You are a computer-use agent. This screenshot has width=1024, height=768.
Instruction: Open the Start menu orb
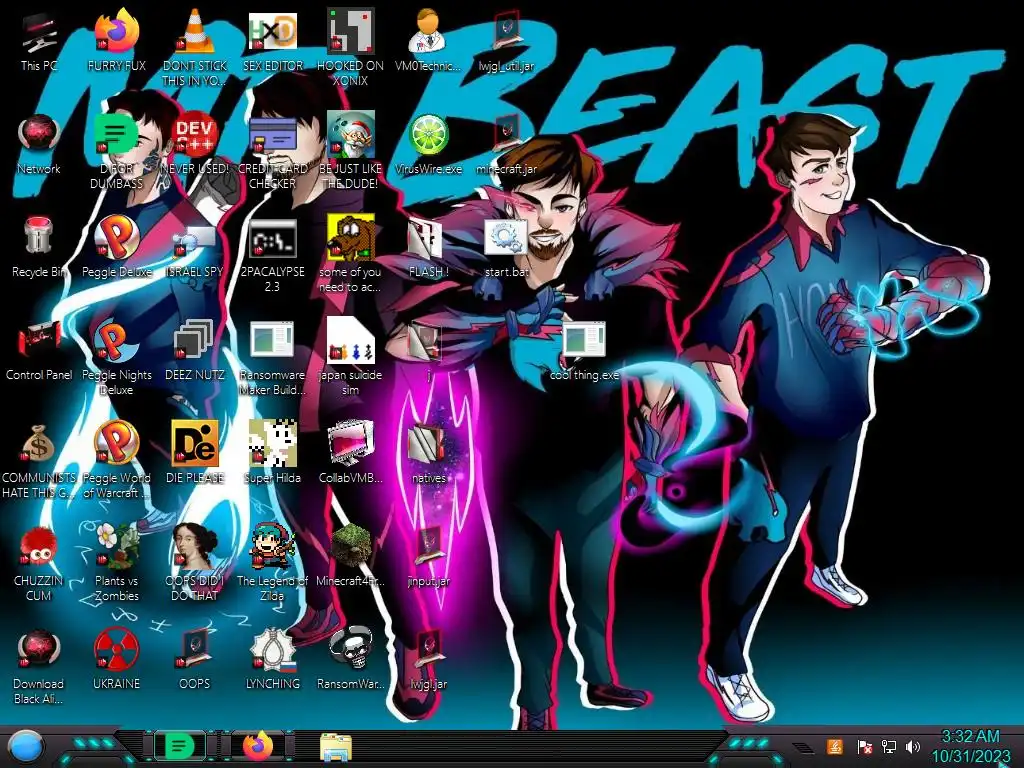pos(25,746)
